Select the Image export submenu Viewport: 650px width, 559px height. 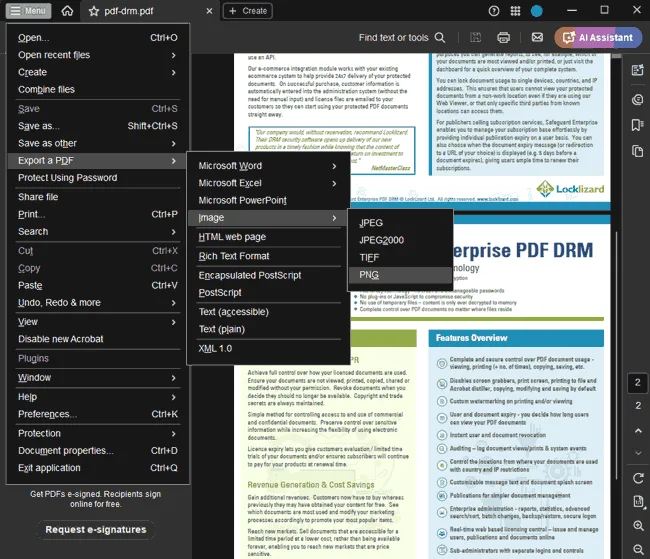268,218
